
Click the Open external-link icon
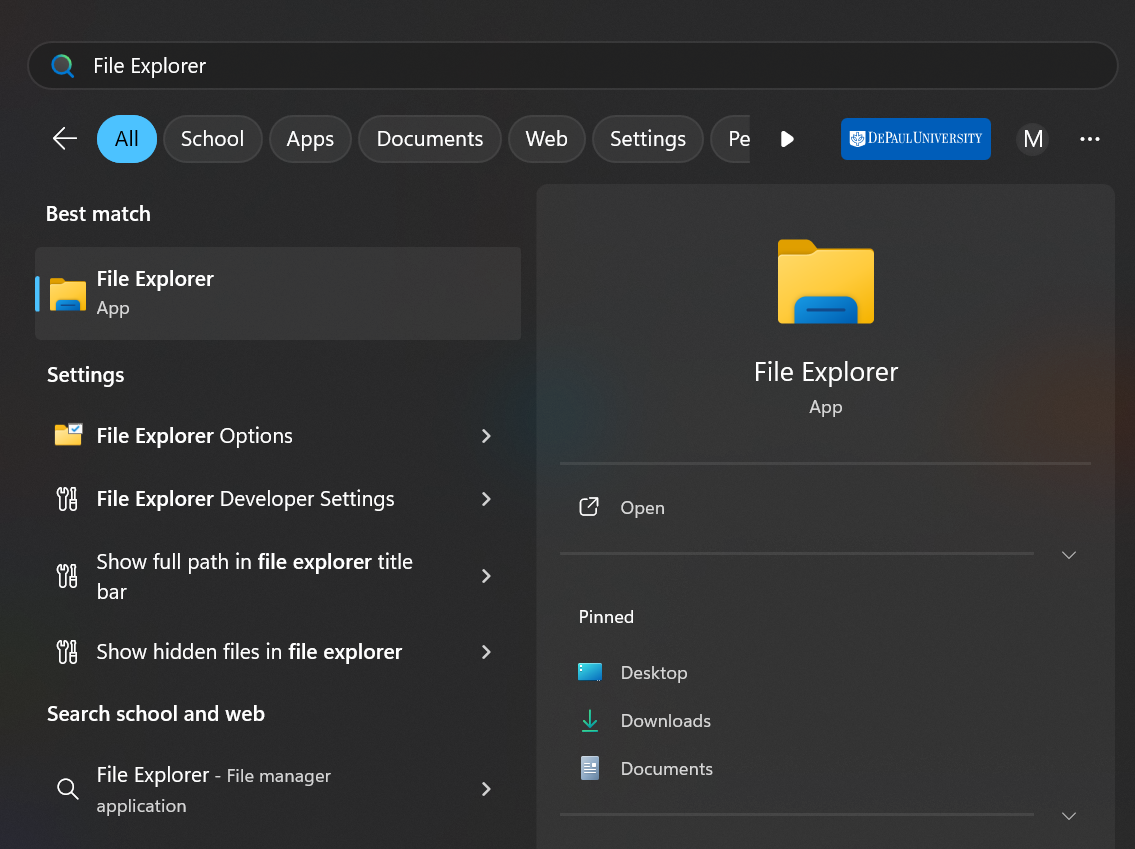[x=589, y=507]
